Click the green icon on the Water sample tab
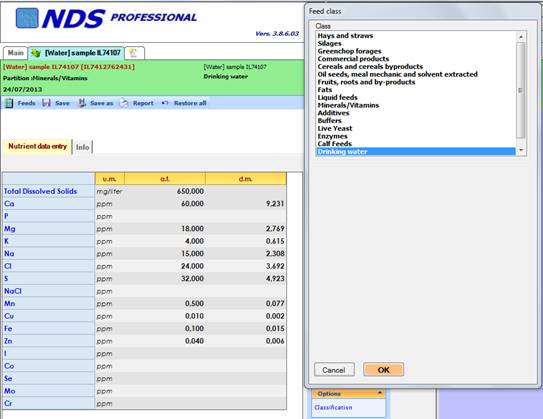The height and width of the screenshot is (419, 543). pyautogui.click(x=36, y=53)
